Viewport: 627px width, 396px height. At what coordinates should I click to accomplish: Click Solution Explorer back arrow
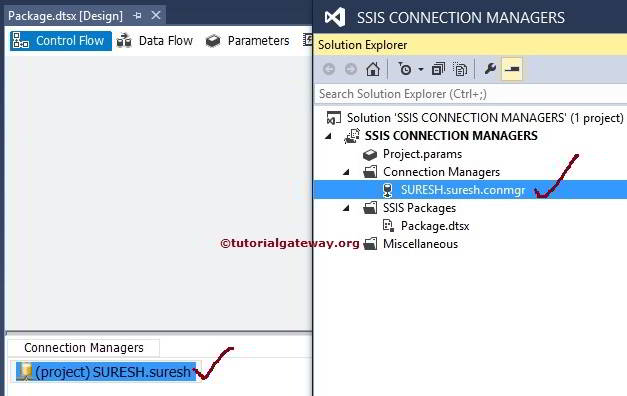[x=329, y=69]
